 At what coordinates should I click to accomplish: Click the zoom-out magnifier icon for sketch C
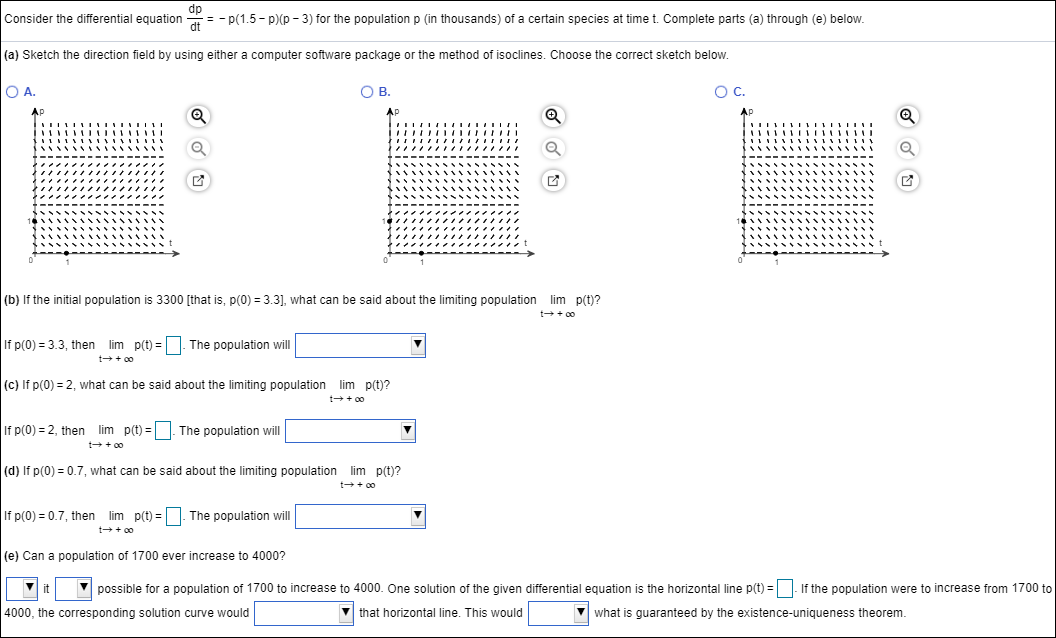click(x=907, y=148)
